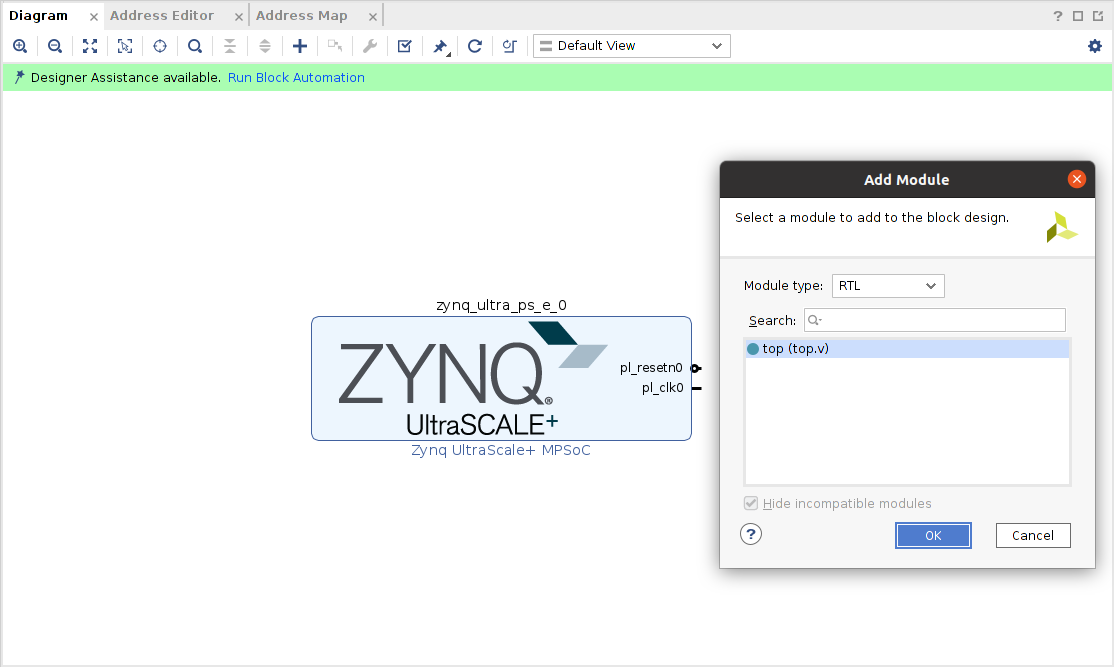The height and width of the screenshot is (667, 1114).
Task: Switch to the Address Map tab
Action: click(x=302, y=16)
